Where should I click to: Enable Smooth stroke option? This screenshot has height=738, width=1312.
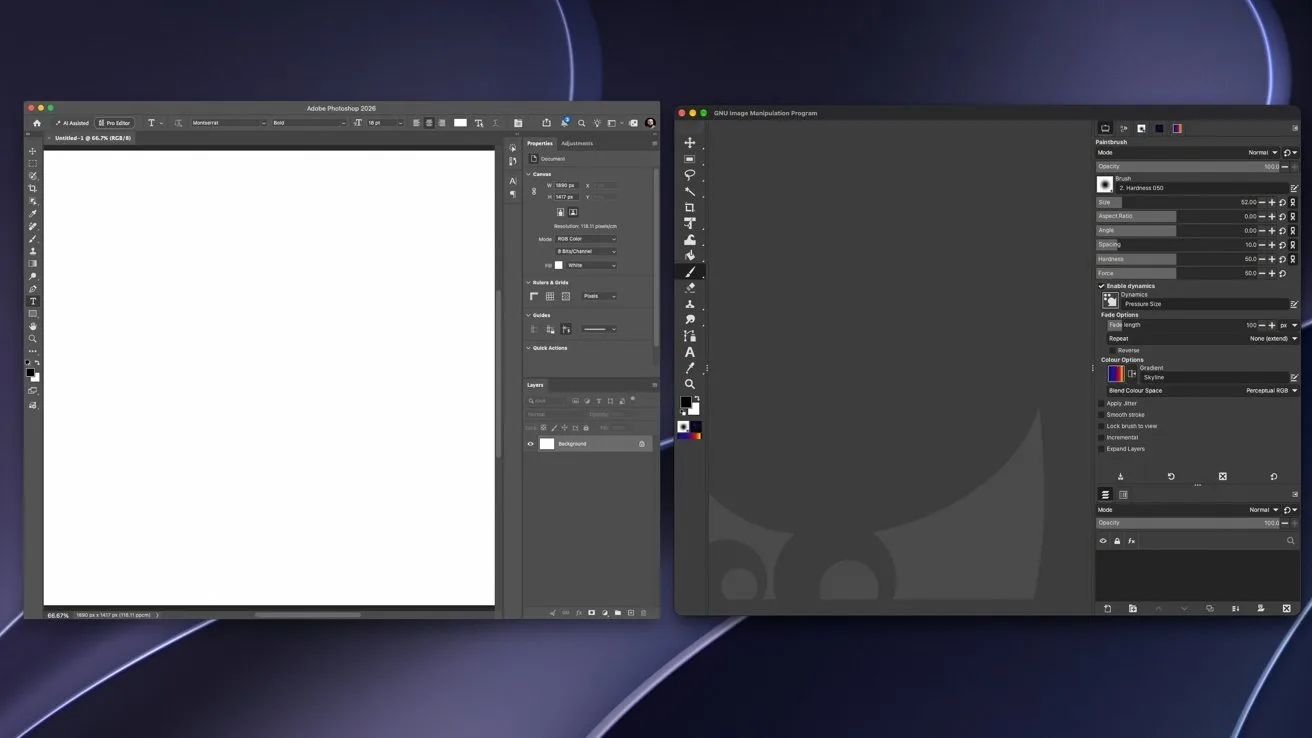click(x=1102, y=415)
